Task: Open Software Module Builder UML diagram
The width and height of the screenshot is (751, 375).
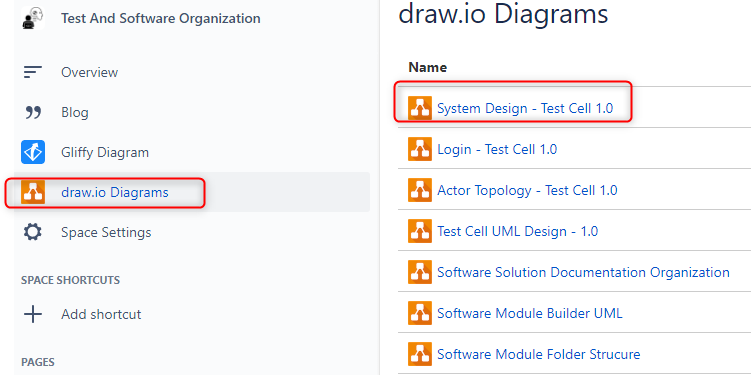Action: 530,314
